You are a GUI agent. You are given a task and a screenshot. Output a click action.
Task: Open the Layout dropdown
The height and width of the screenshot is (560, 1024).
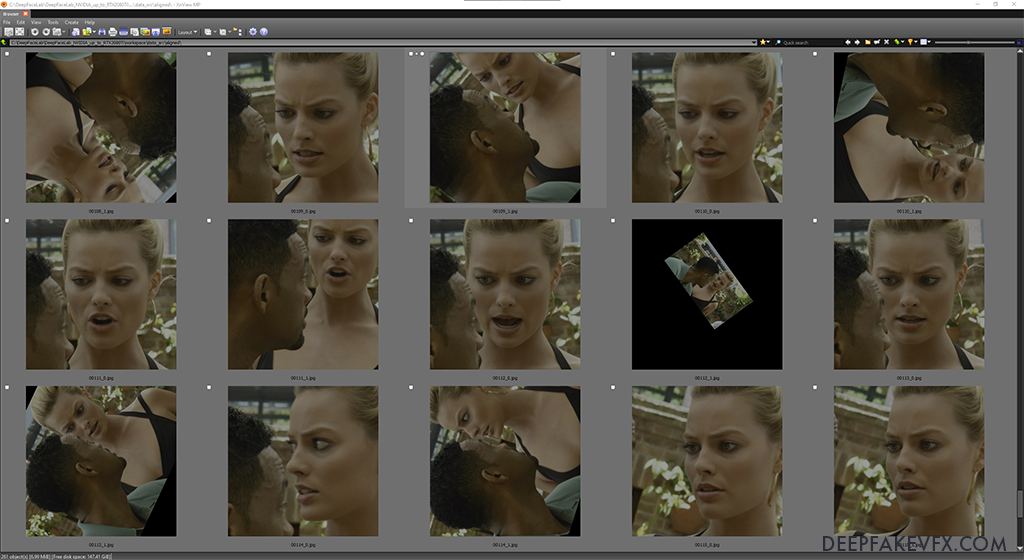click(187, 31)
